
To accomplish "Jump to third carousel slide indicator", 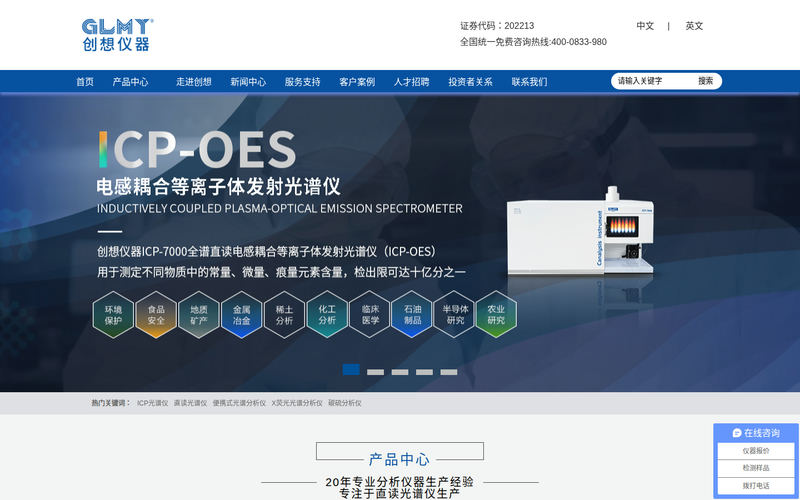I will [x=400, y=372].
